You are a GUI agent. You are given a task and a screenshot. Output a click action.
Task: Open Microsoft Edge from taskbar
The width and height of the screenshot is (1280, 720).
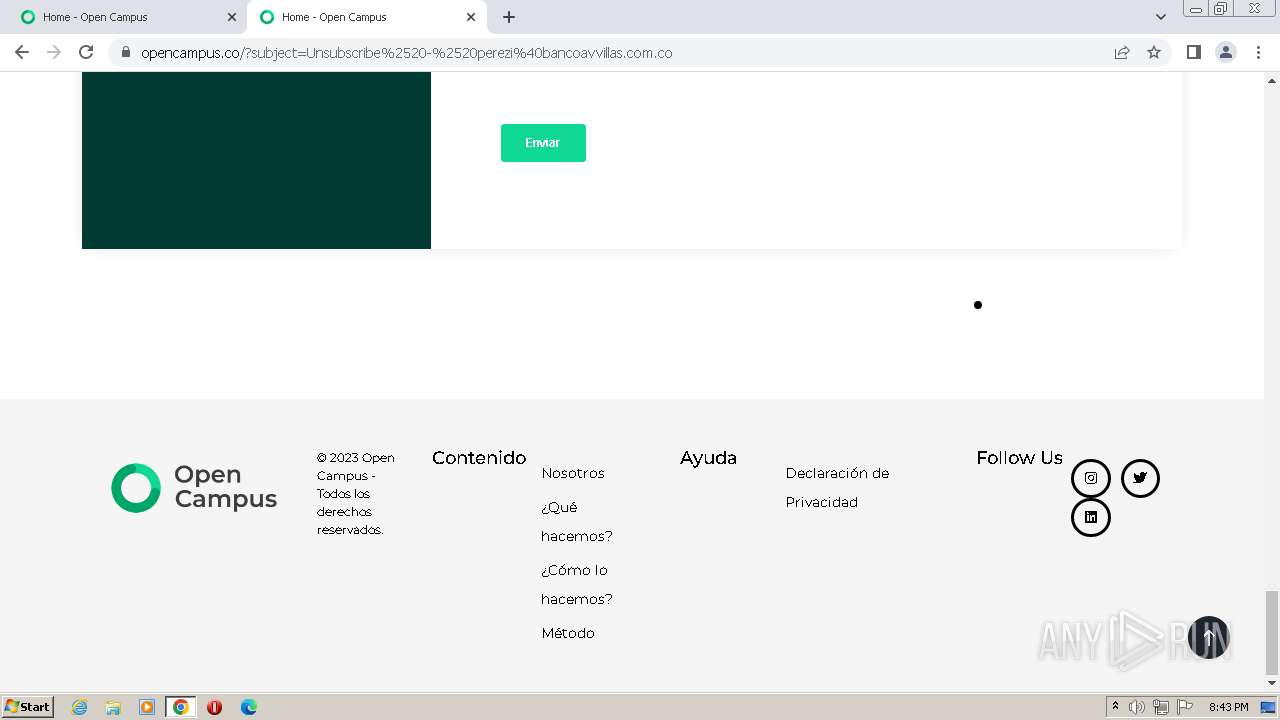pos(249,707)
